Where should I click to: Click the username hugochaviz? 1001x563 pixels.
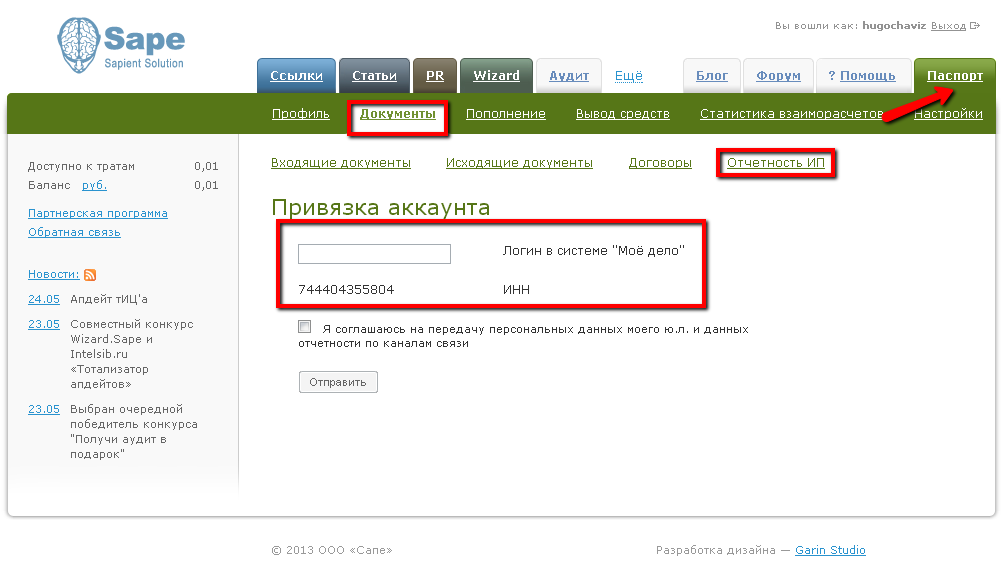[894, 26]
